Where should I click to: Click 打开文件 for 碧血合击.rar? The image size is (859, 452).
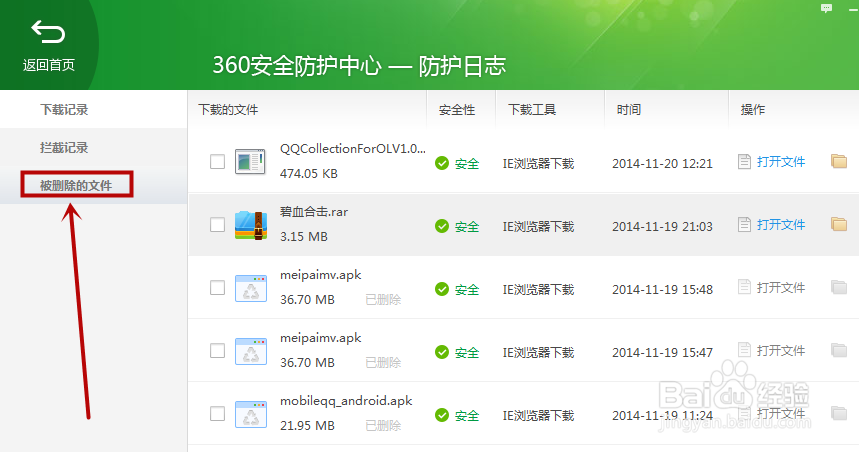tap(781, 225)
